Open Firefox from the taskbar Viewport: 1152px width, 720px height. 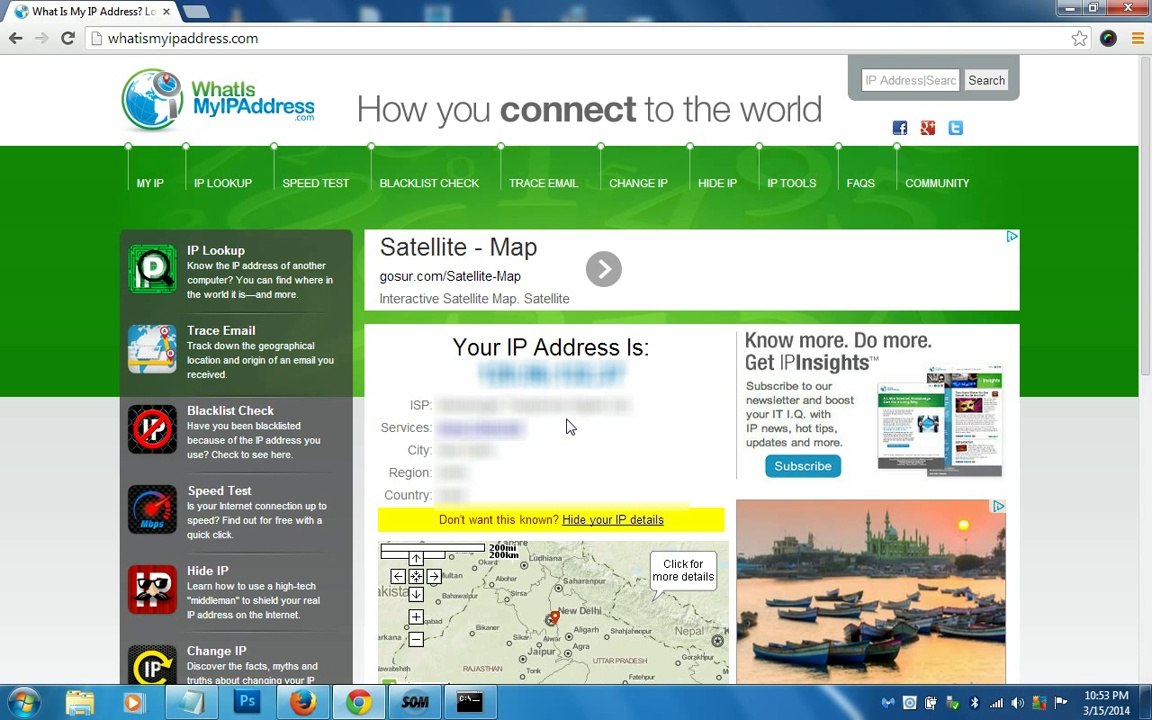coord(303,702)
